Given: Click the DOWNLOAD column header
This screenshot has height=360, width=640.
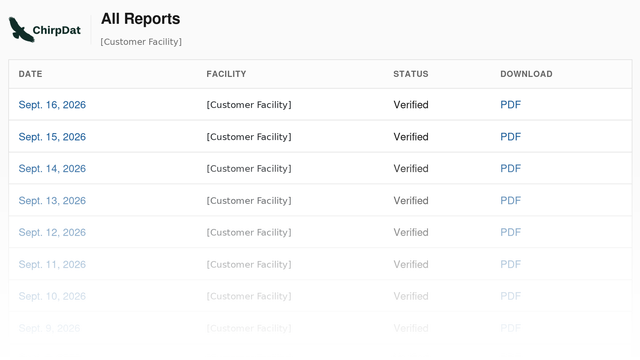Looking at the screenshot, I should pyautogui.click(x=526, y=74).
